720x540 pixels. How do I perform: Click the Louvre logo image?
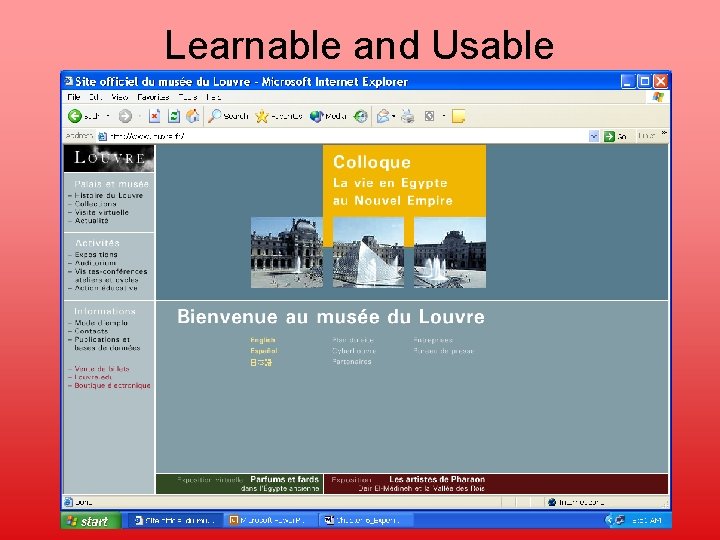tap(109, 158)
